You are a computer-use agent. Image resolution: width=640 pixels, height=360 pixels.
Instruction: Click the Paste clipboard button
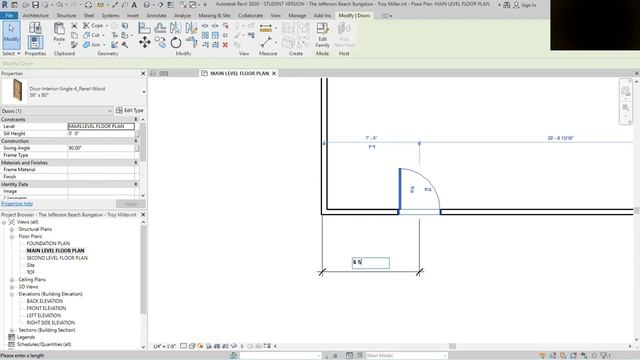59,32
